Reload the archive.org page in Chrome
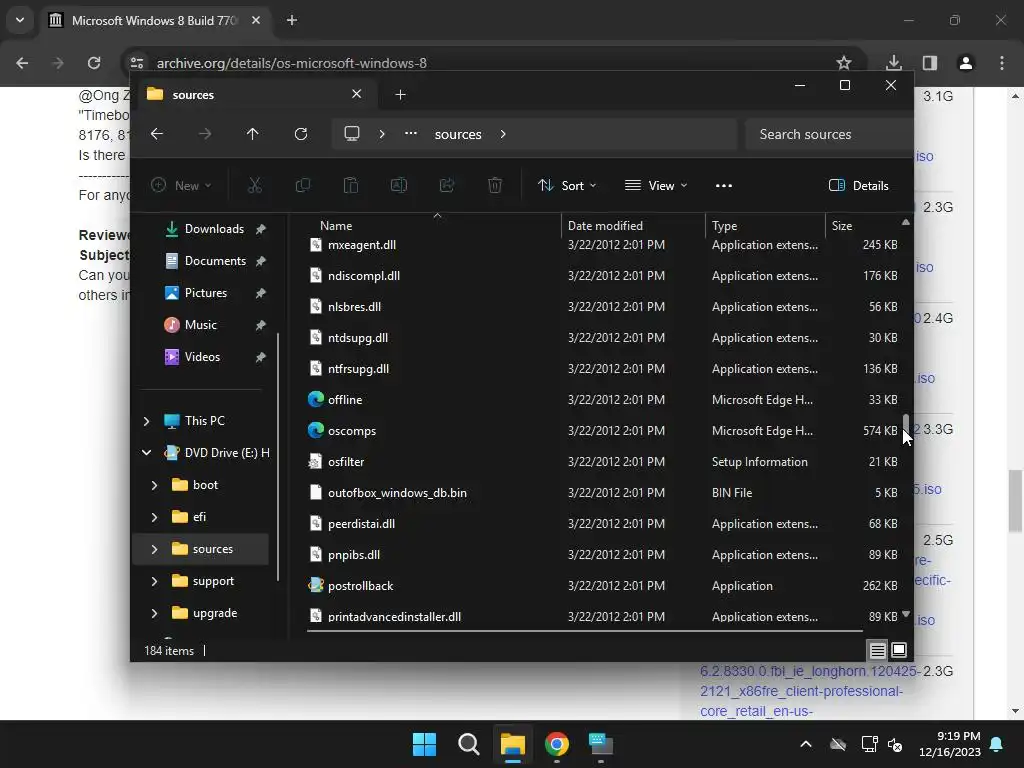Screen dimensions: 1024x768 coord(94,63)
